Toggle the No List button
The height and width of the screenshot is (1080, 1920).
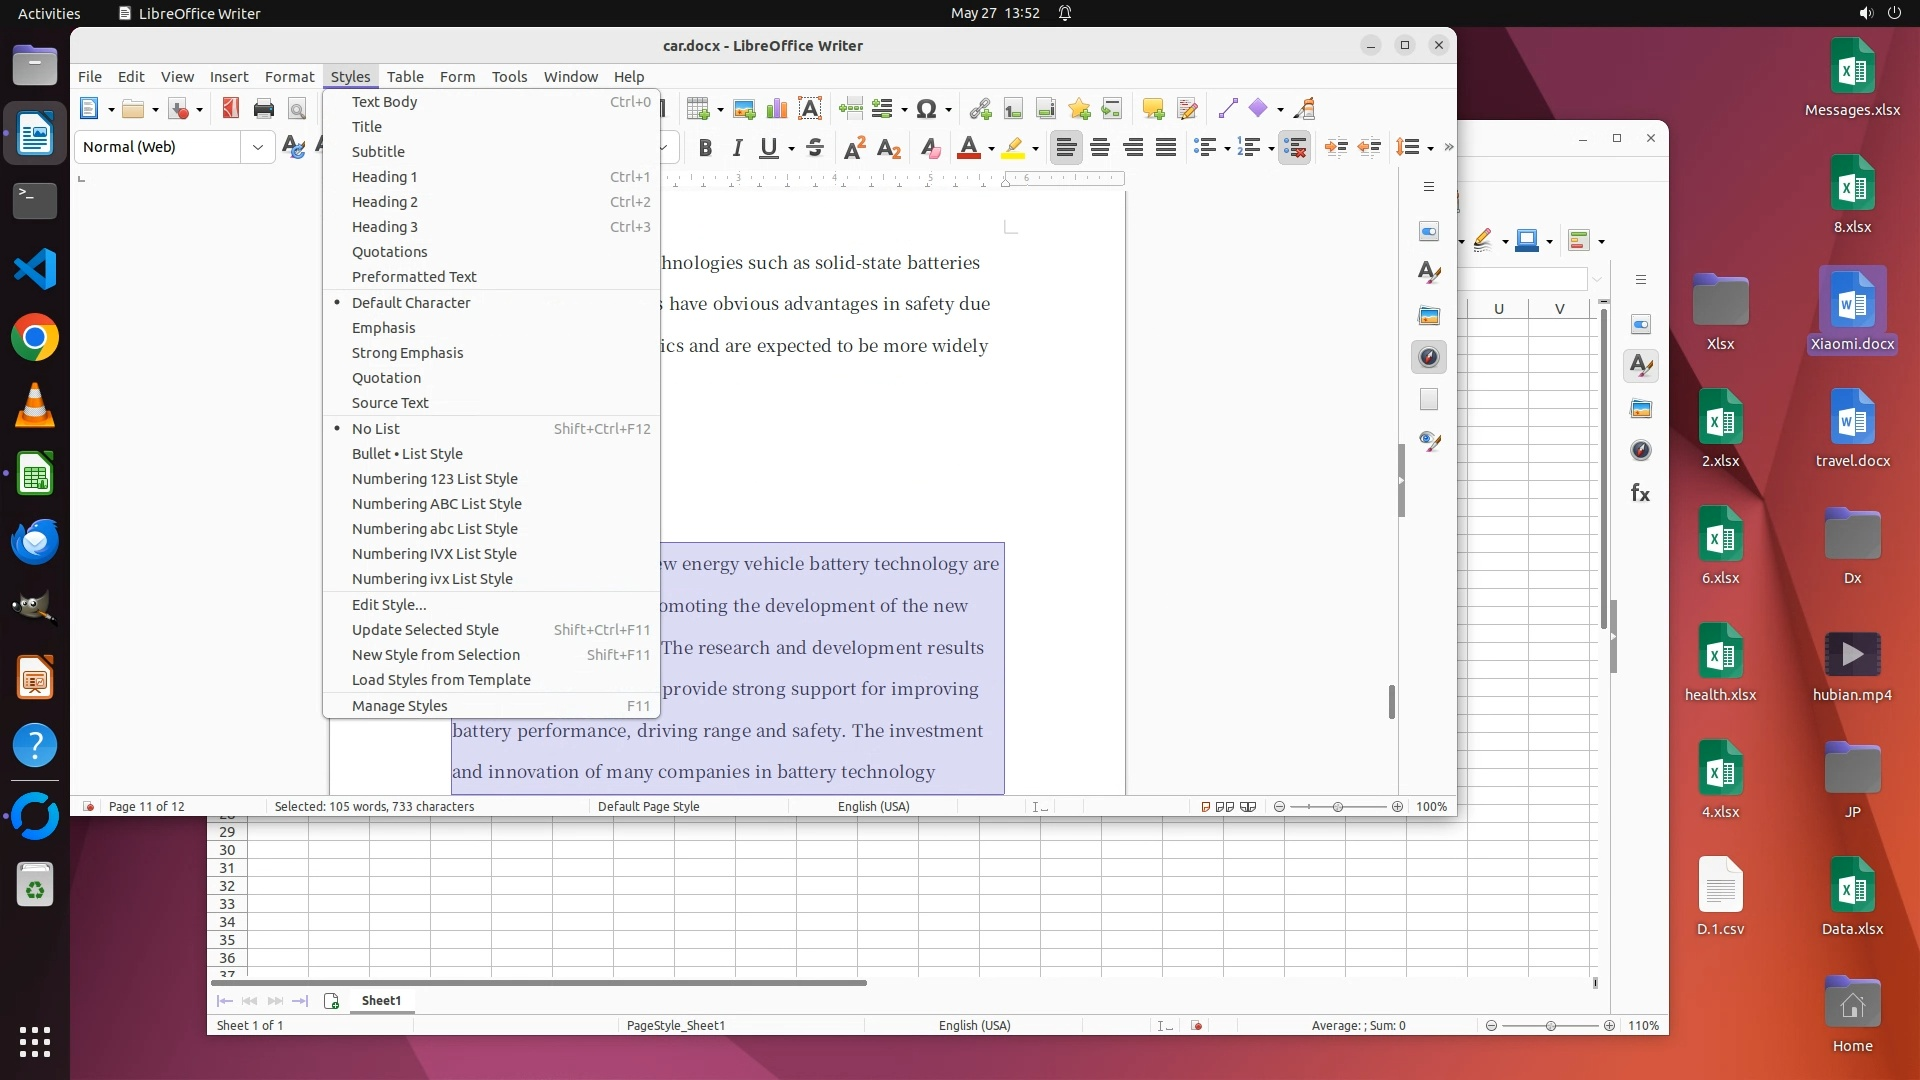click(x=1294, y=148)
